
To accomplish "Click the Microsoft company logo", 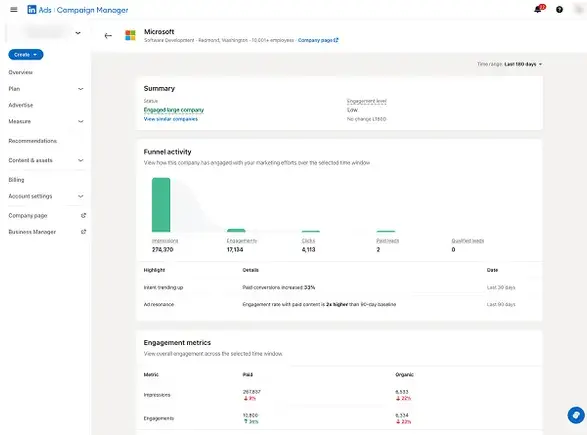I will click(x=130, y=36).
